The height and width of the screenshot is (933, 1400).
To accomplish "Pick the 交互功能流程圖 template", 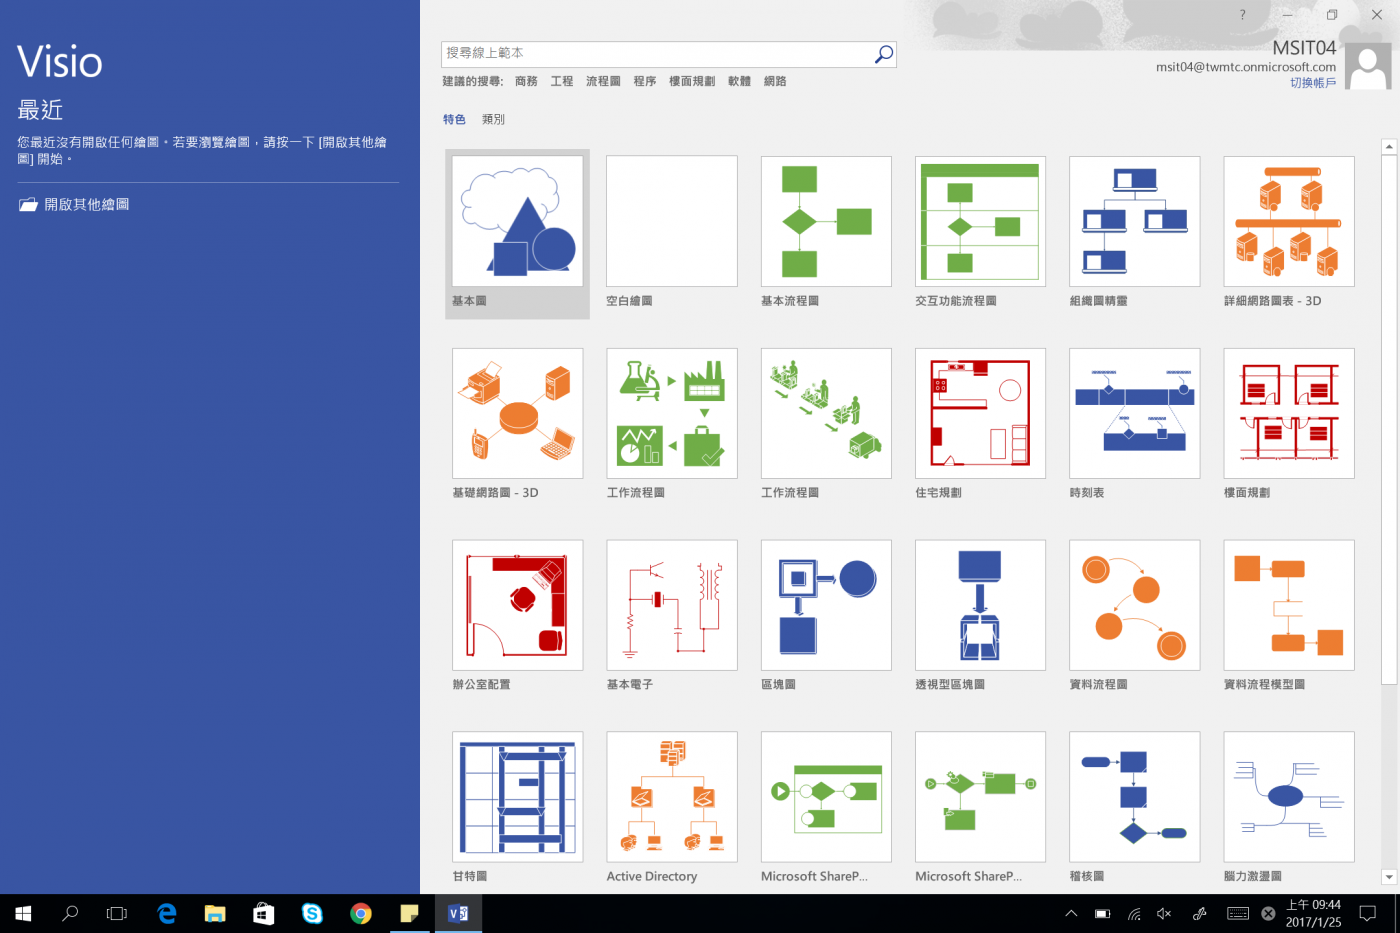I will [x=980, y=221].
